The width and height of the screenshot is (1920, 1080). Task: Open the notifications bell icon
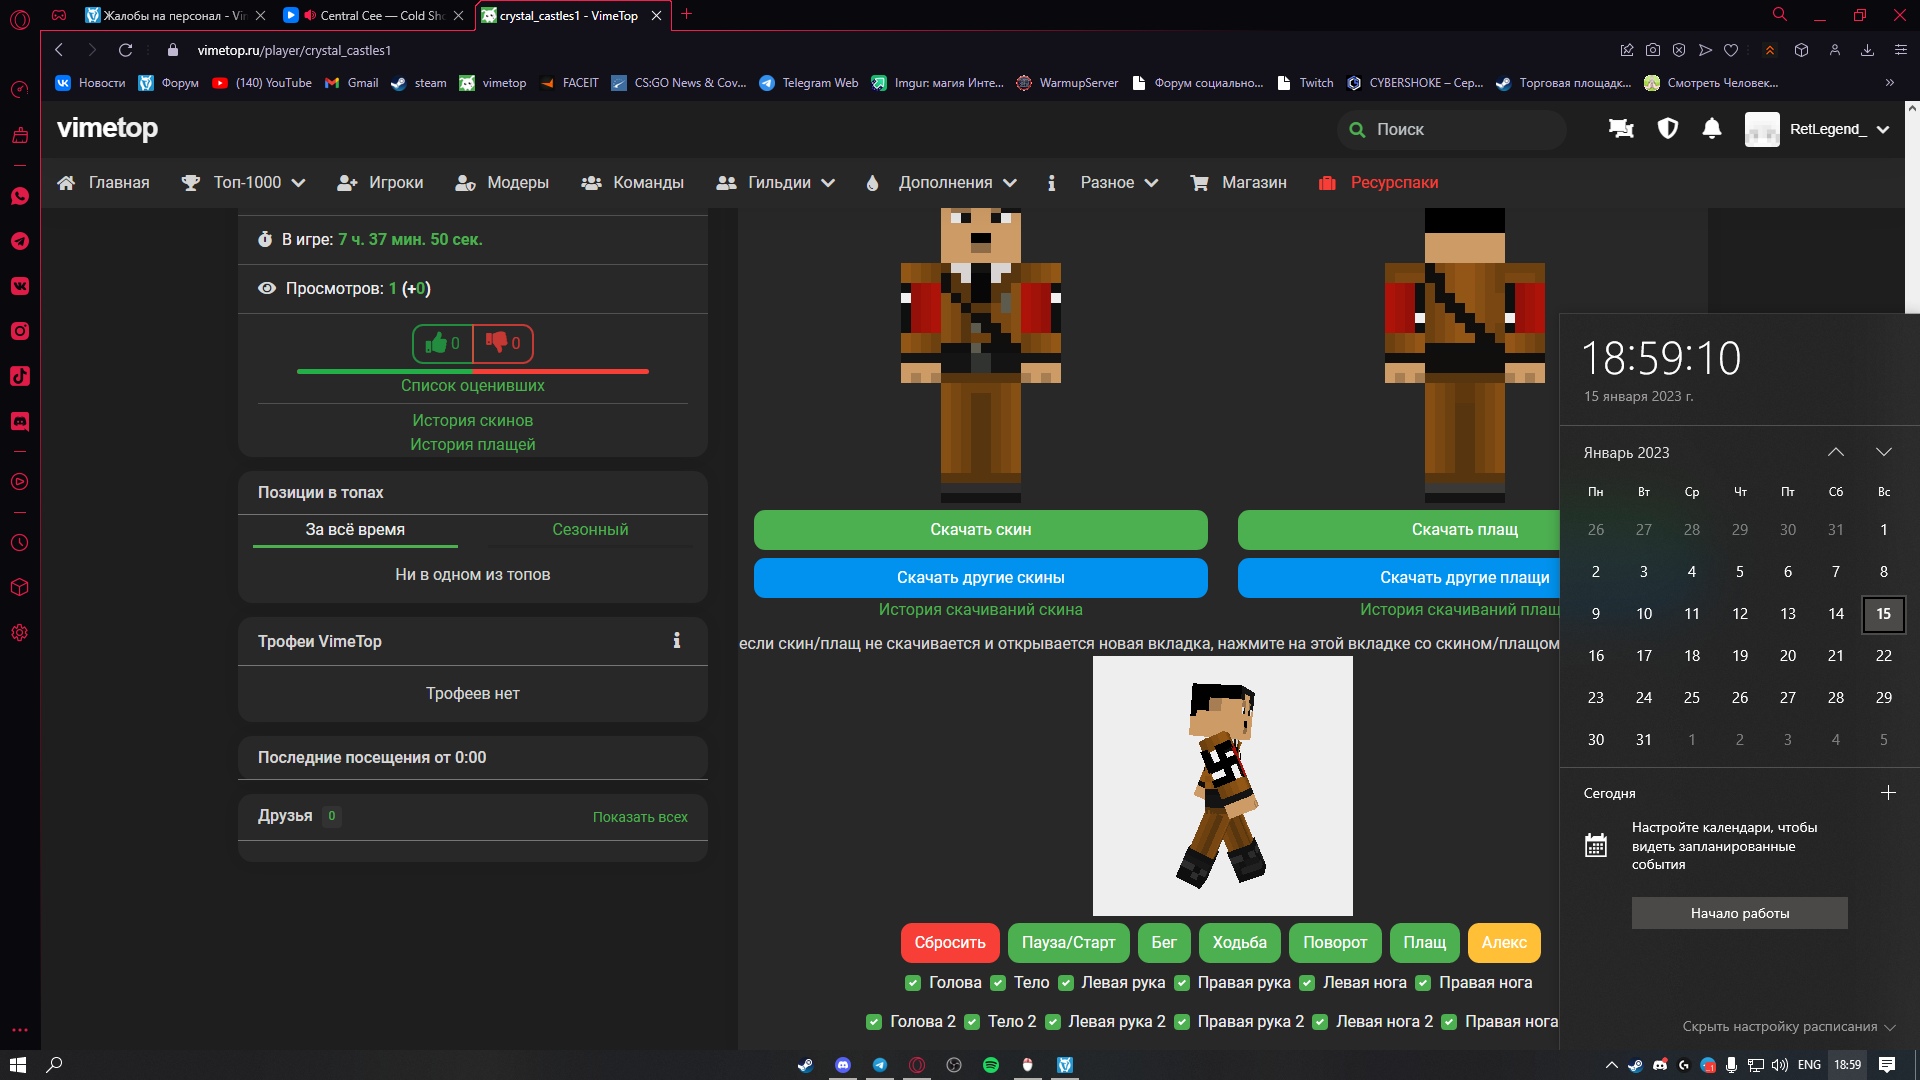tap(1712, 129)
